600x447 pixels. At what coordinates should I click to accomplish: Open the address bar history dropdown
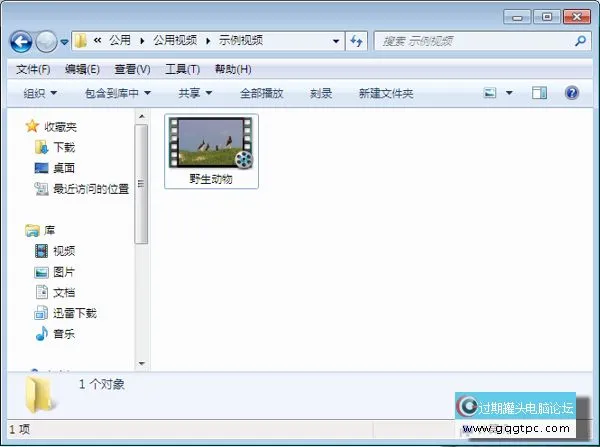coord(336,41)
